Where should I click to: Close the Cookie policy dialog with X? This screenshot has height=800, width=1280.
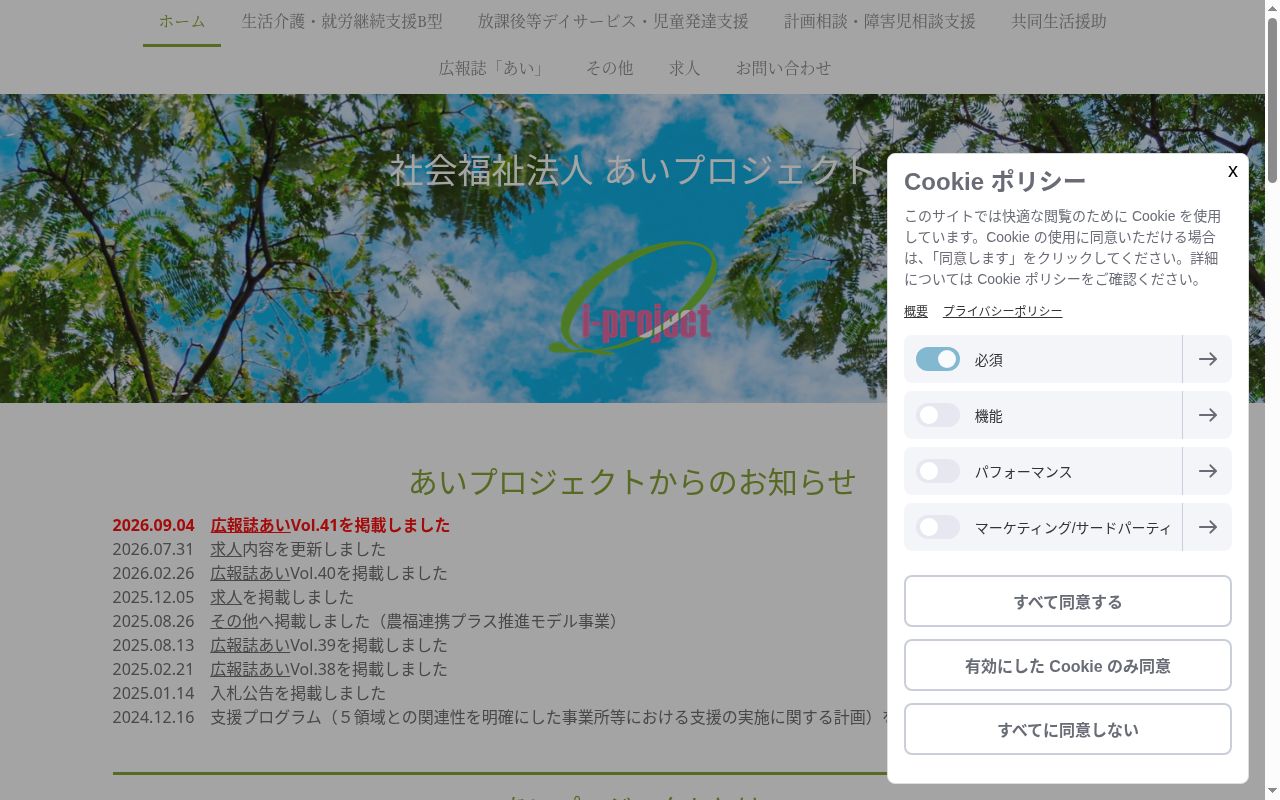pyautogui.click(x=1233, y=171)
